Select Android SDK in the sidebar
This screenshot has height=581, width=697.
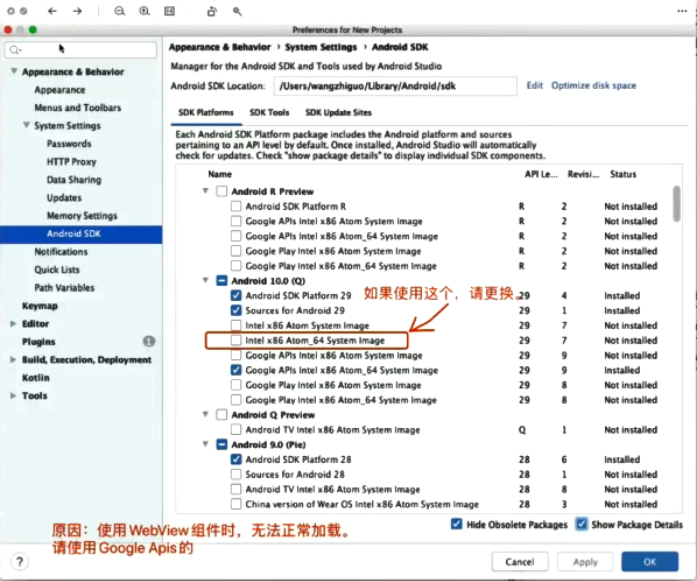click(x=81, y=234)
